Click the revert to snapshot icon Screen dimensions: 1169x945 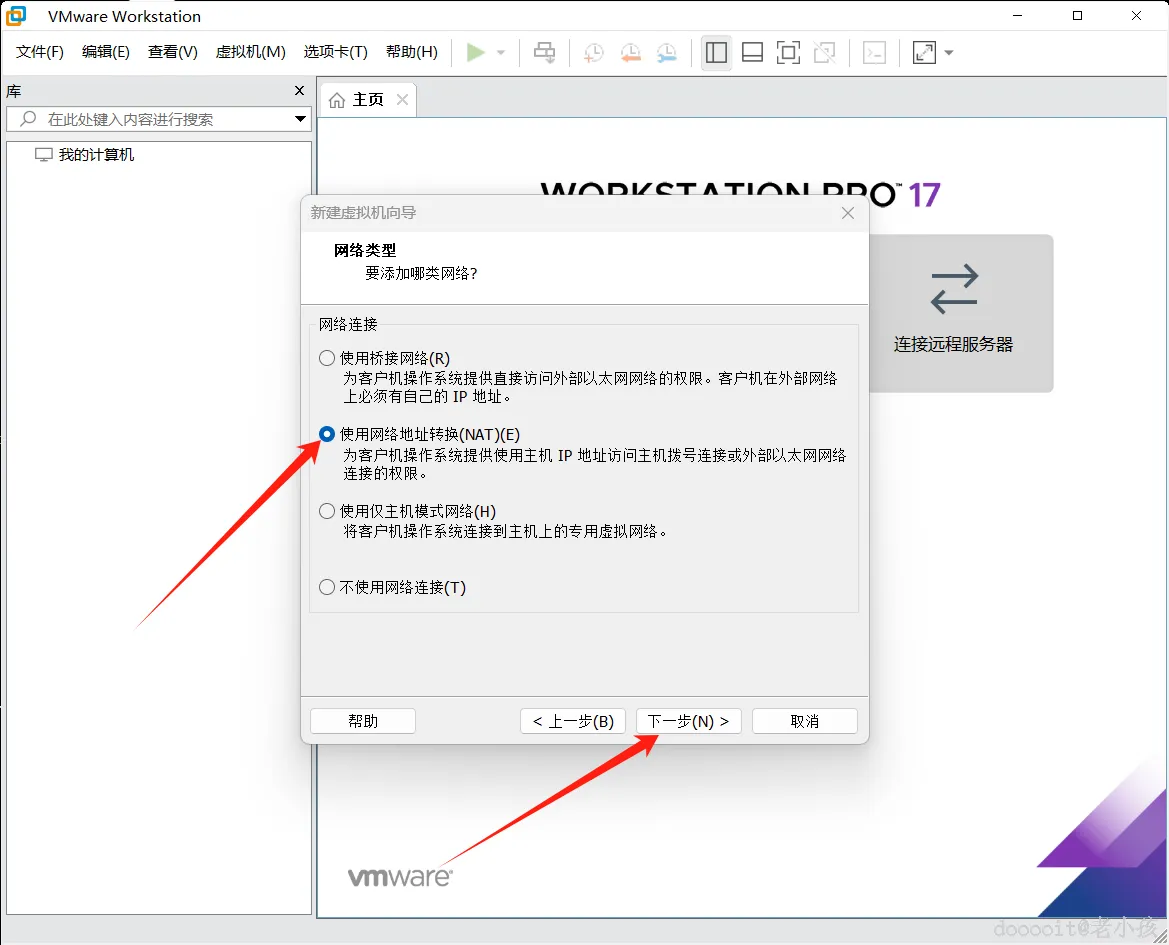pyautogui.click(x=631, y=52)
